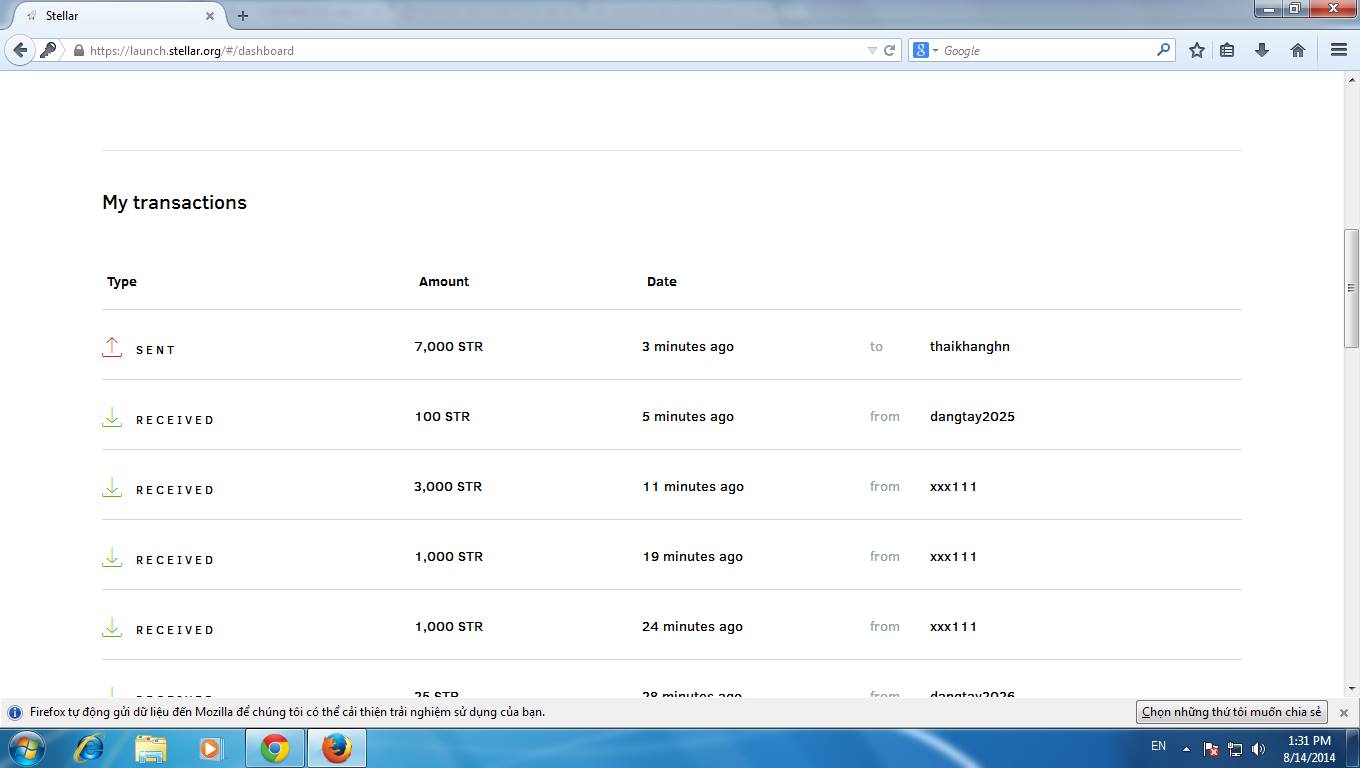Open the URL history dropdown arrow
The height and width of the screenshot is (768, 1360).
click(872, 50)
